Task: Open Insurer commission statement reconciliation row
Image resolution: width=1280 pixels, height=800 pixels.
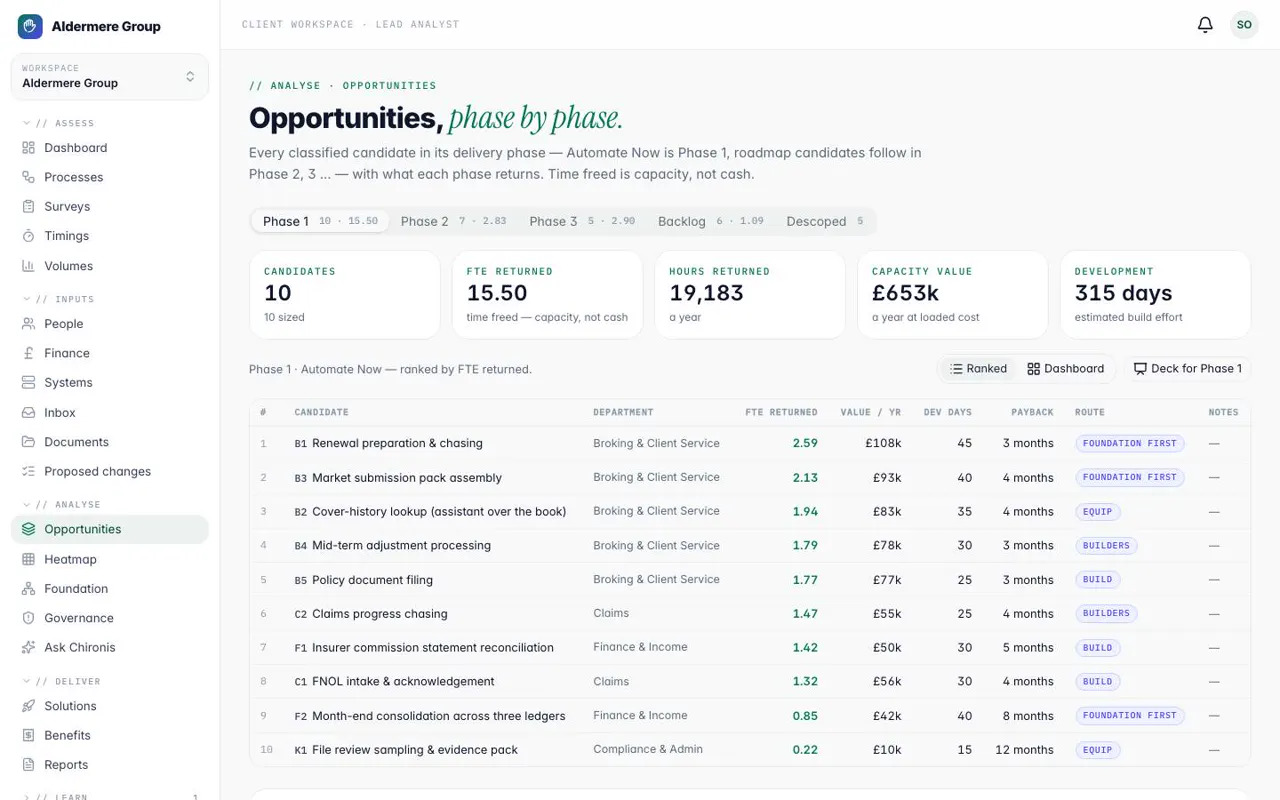Action: click(750, 647)
